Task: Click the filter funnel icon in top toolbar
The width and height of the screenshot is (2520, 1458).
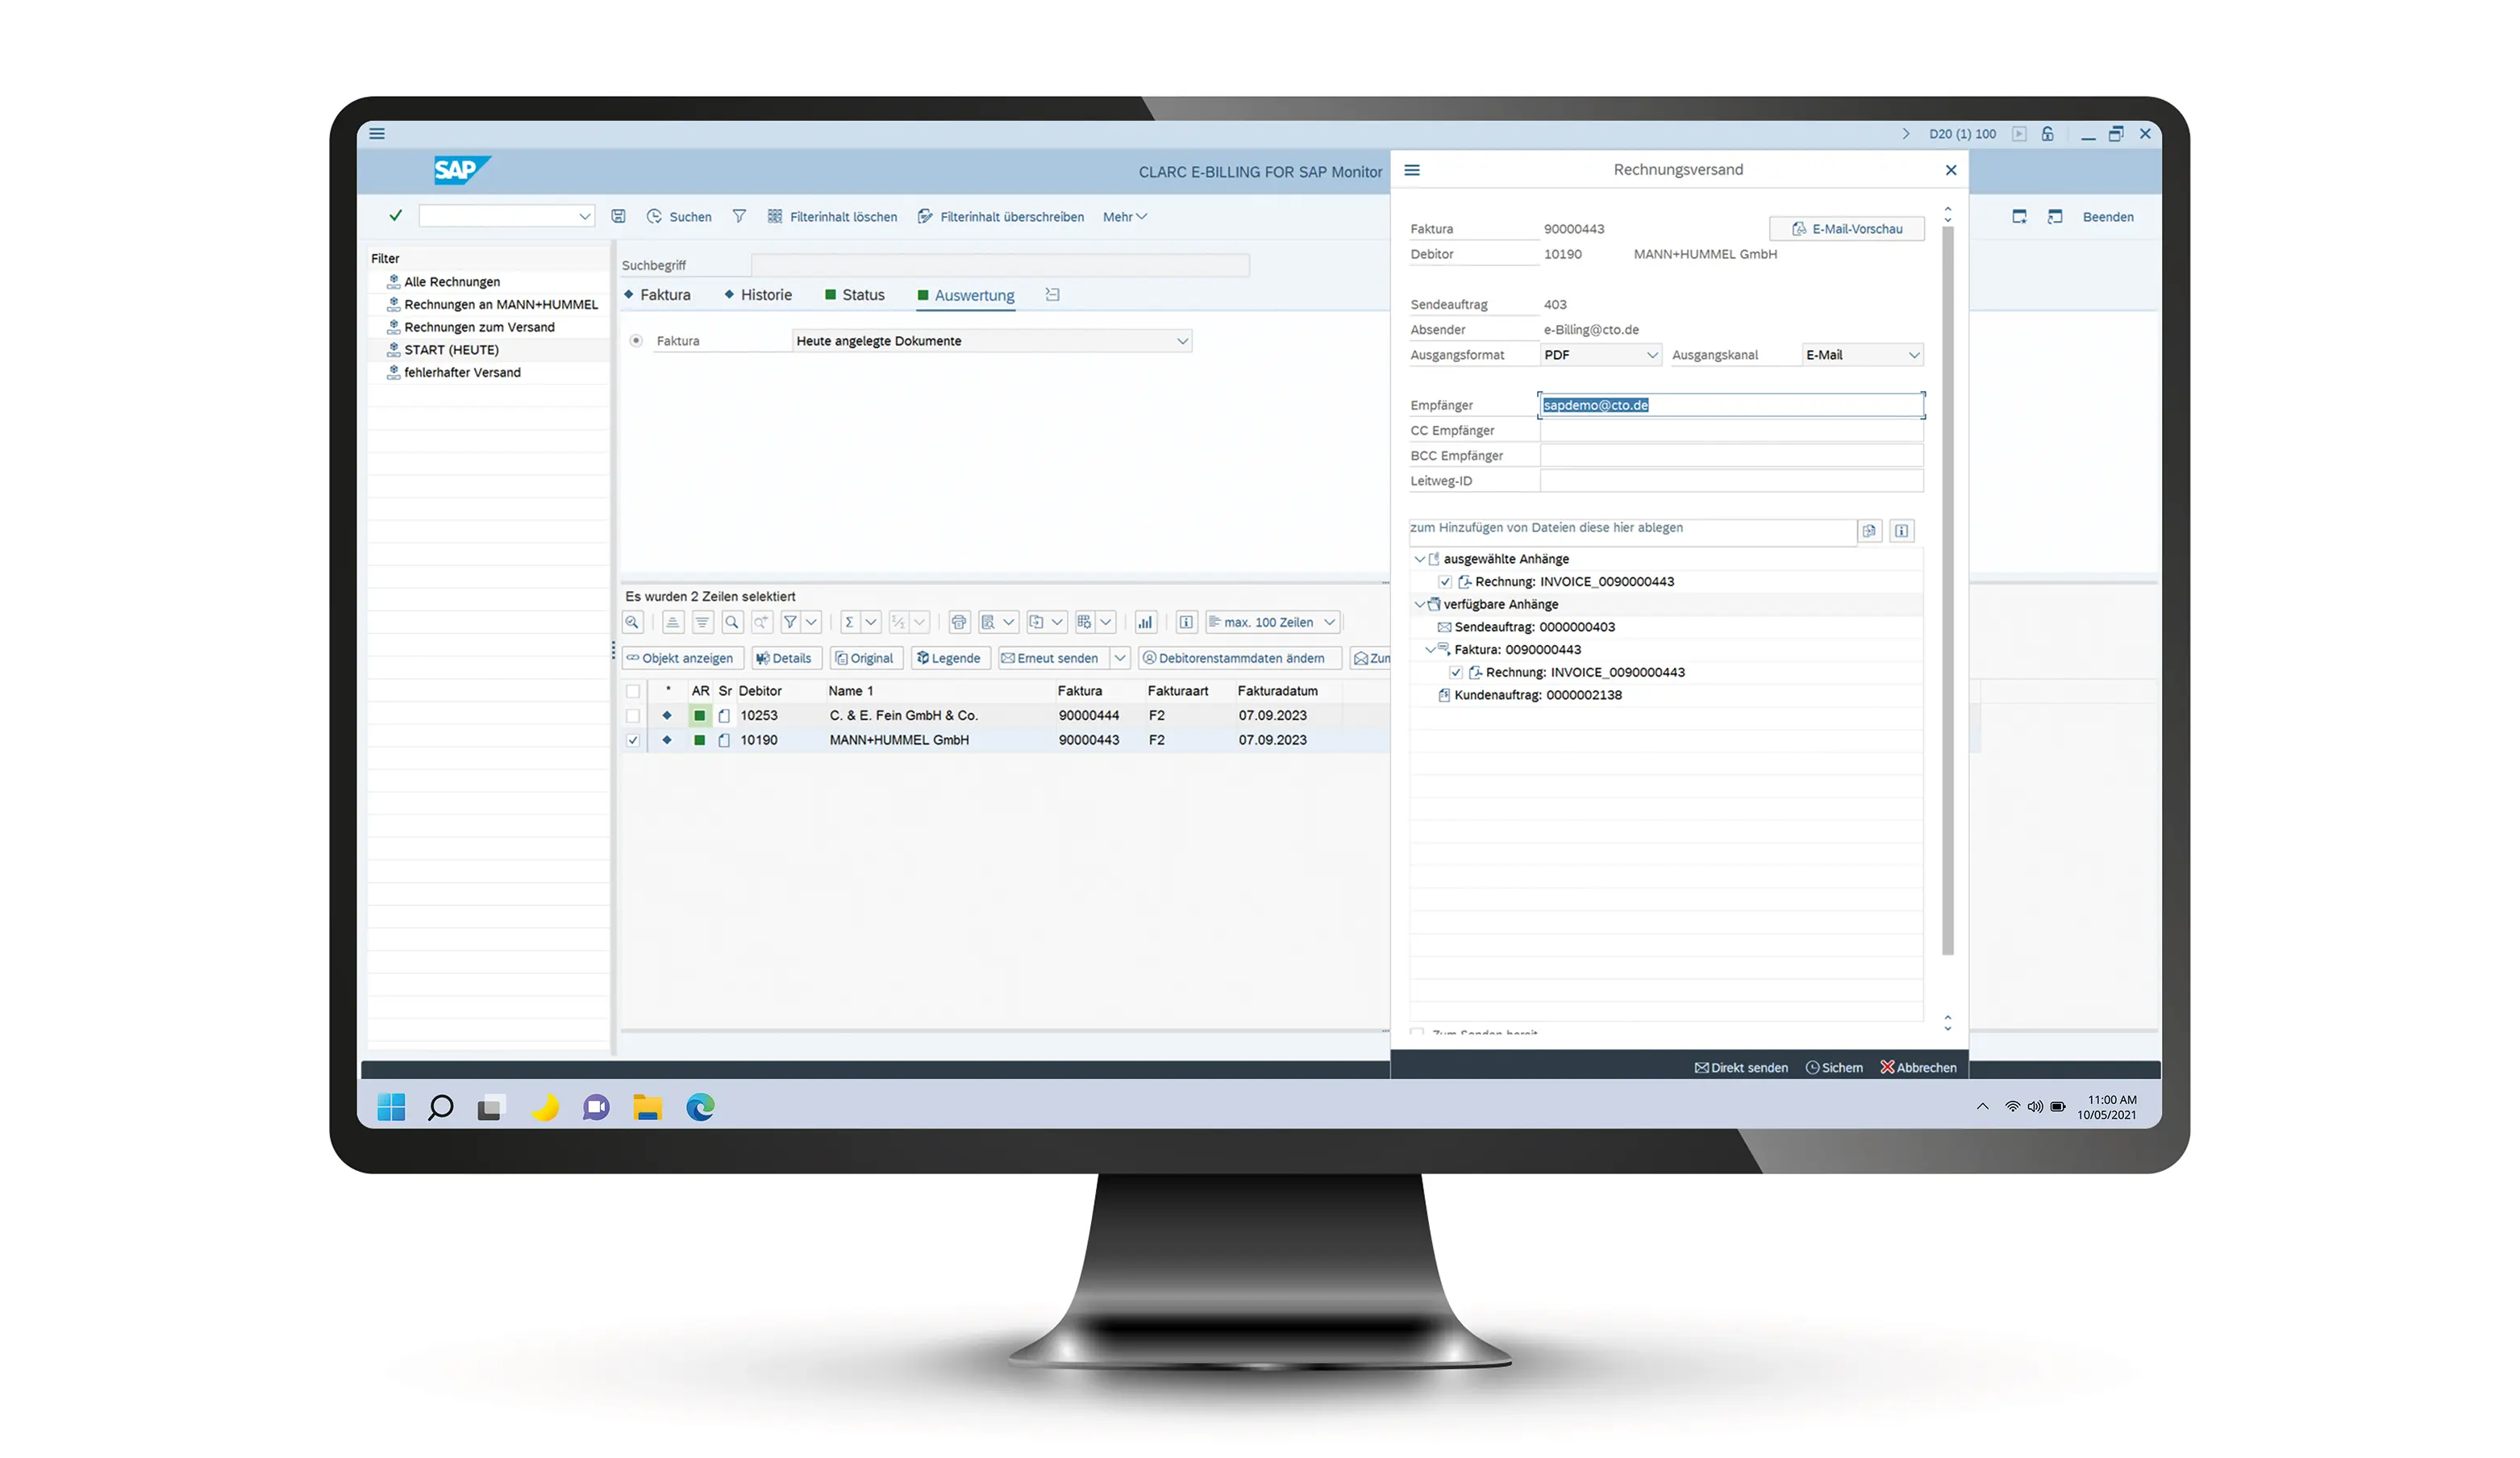Action: coord(739,216)
